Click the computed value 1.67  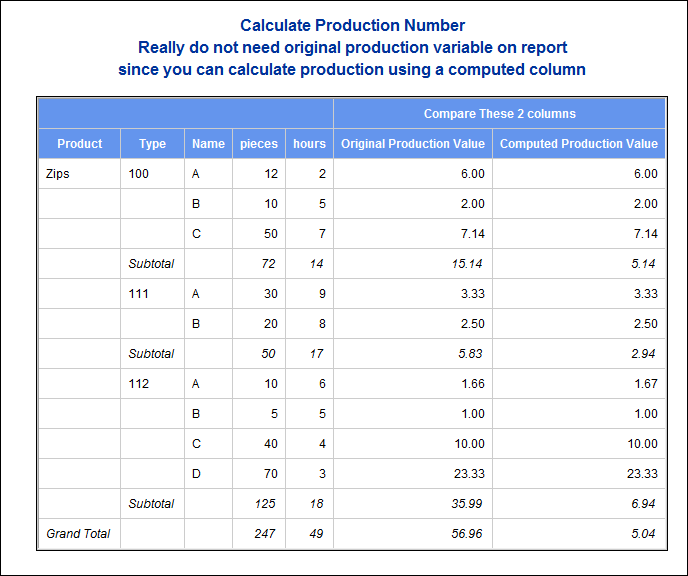pos(645,384)
